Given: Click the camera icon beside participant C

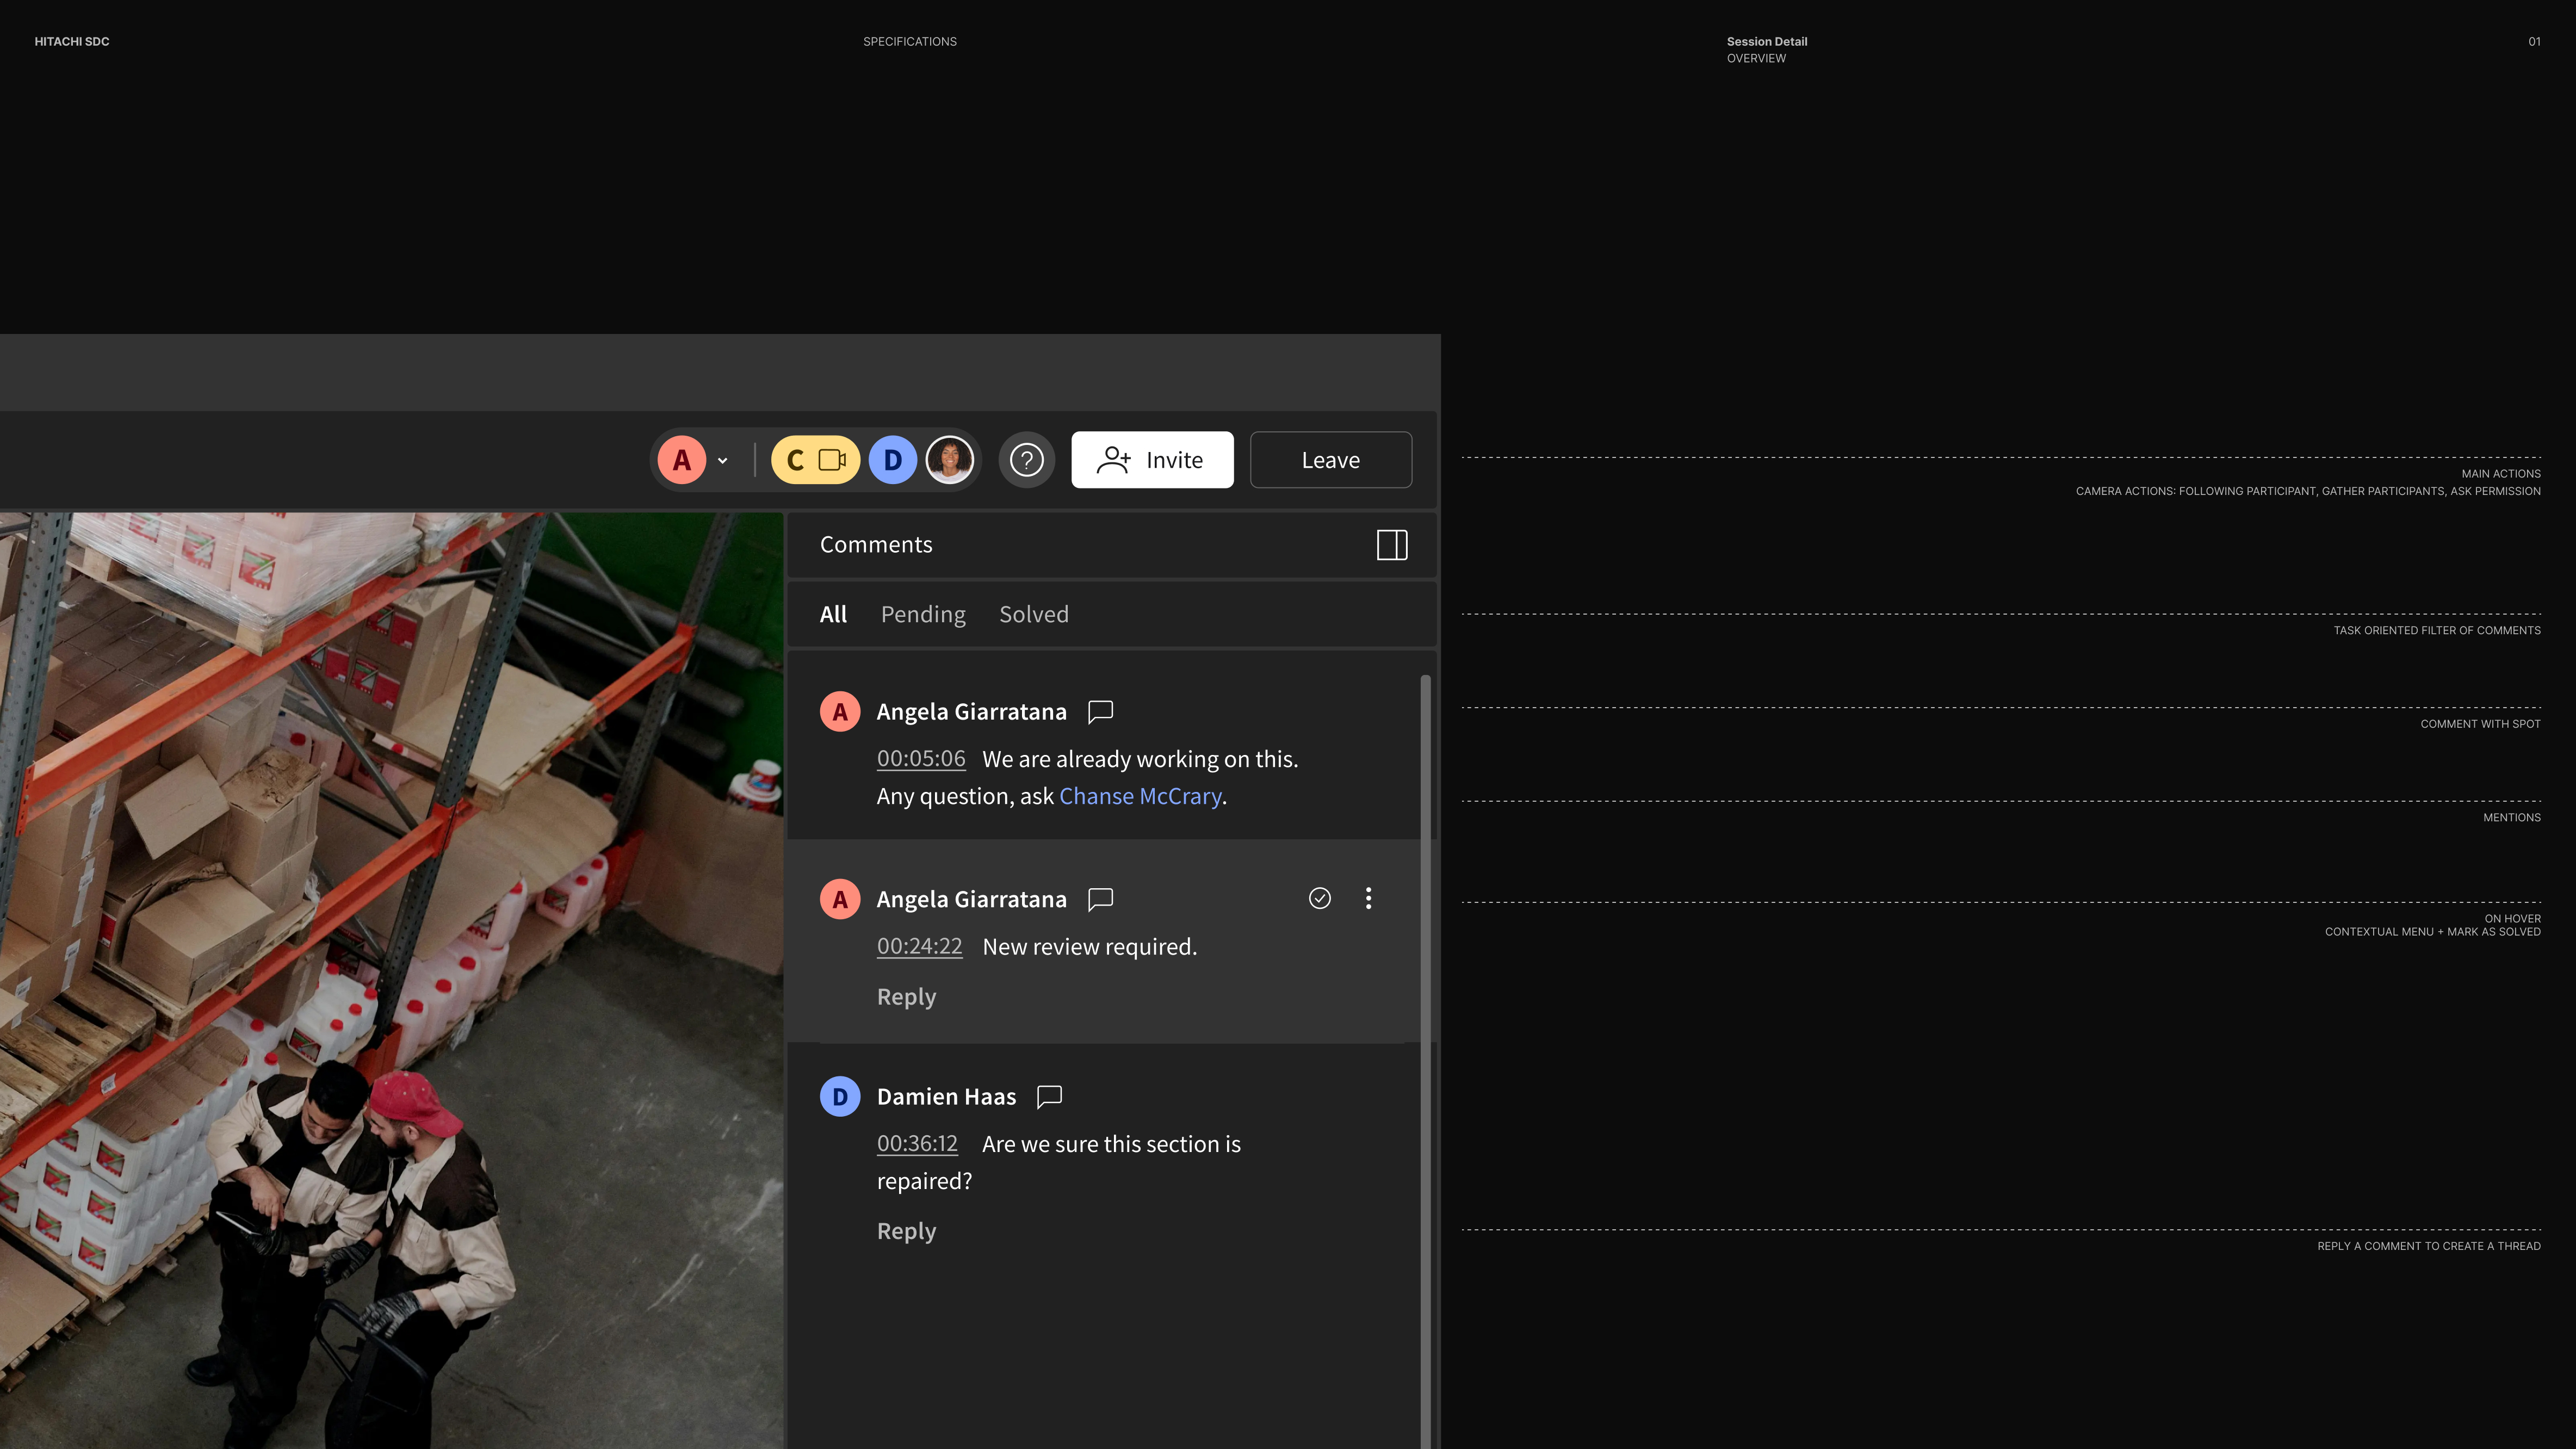Looking at the screenshot, I should pyautogui.click(x=832, y=460).
